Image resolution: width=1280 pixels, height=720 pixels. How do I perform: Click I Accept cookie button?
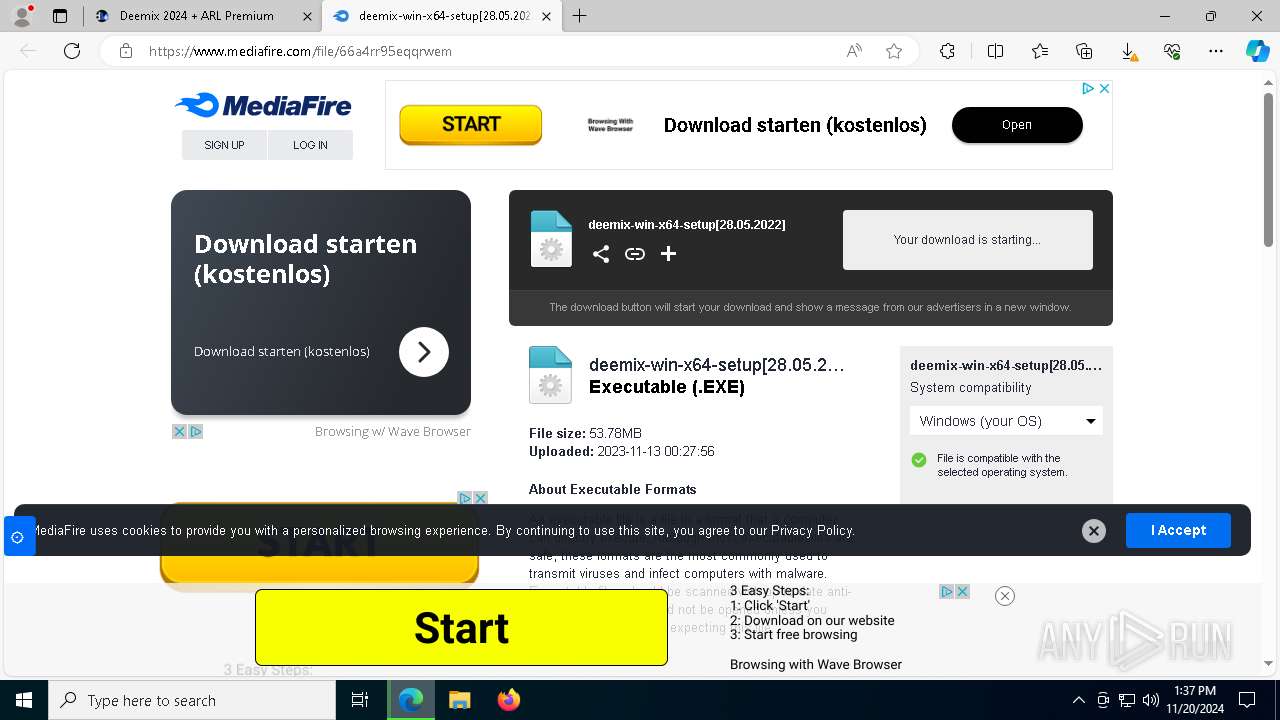[x=1178, y=530]
